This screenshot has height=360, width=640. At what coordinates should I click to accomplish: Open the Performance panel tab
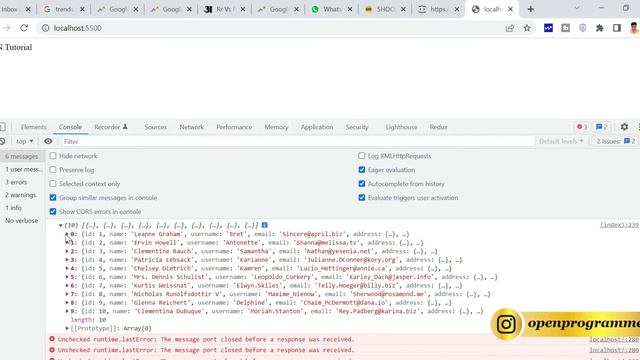(234, 127)
